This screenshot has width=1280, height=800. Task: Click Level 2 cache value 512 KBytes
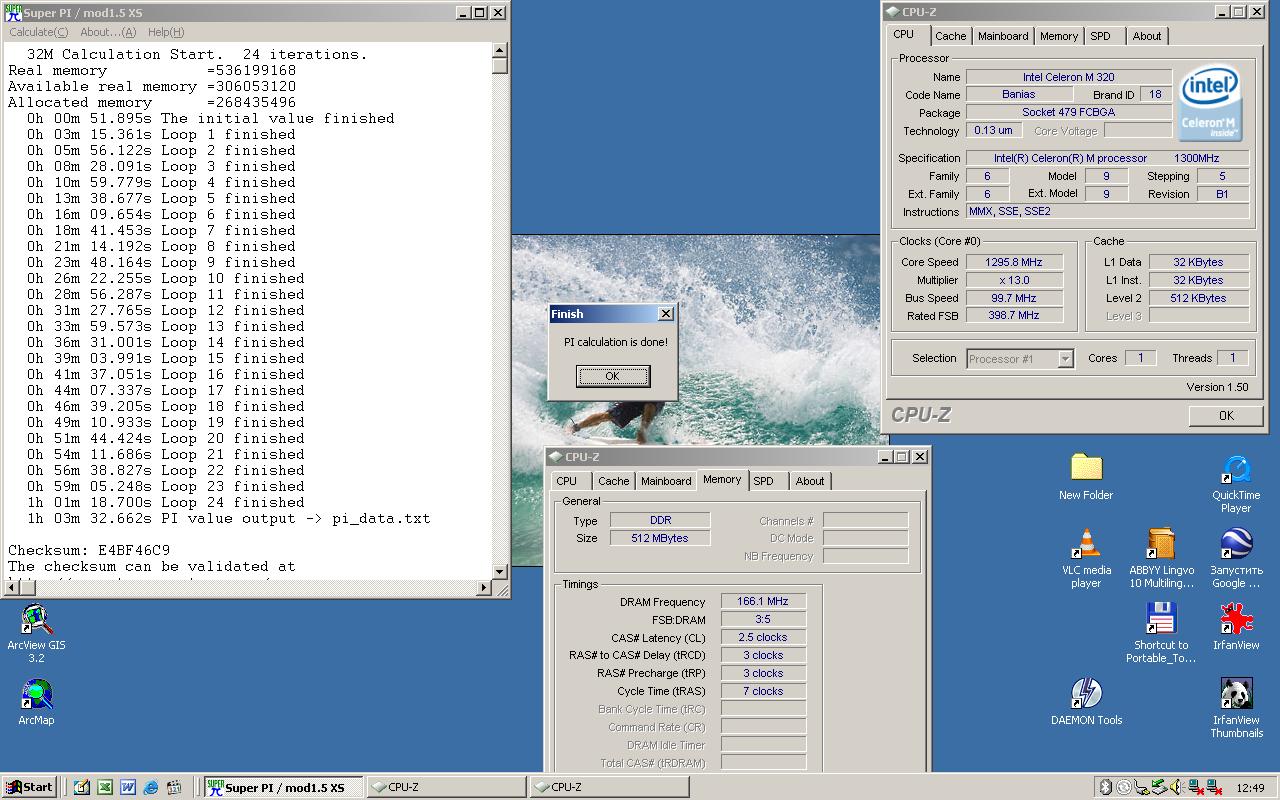click(x=1198, y=298)
